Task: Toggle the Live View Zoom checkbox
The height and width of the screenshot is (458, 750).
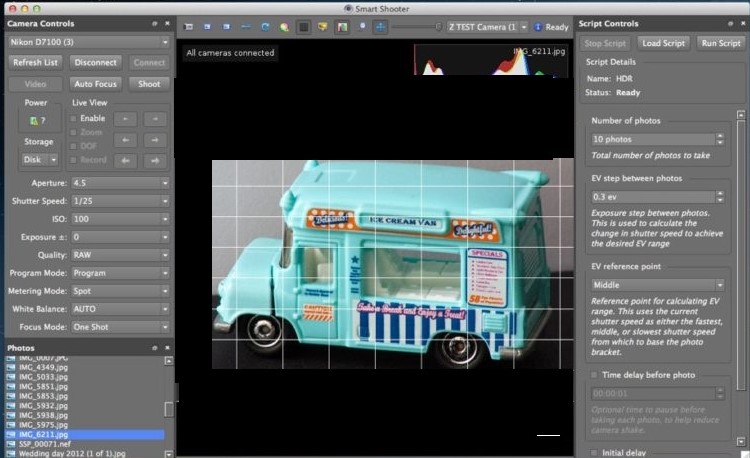Action: click(74, 132)
